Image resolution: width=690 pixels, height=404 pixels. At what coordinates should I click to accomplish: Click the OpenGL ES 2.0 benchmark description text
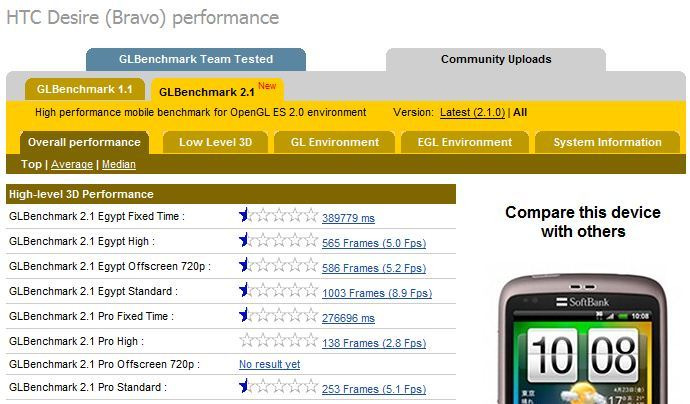[x=201, y=113]
